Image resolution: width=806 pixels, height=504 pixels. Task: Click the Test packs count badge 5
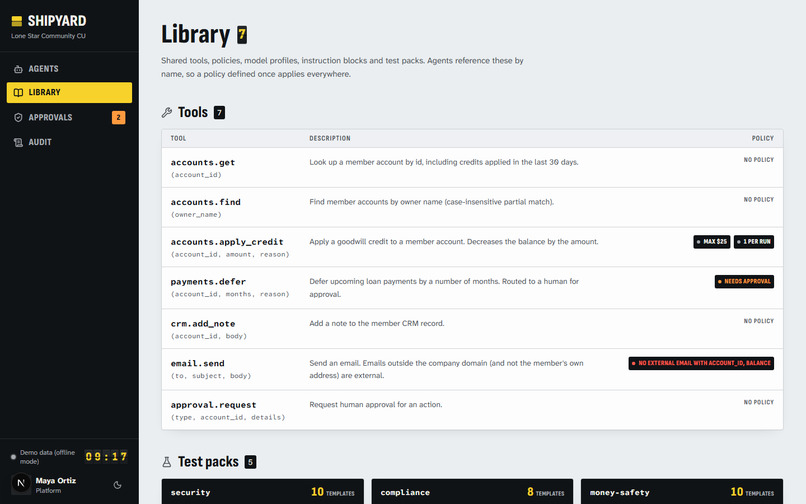click(250, 462)
